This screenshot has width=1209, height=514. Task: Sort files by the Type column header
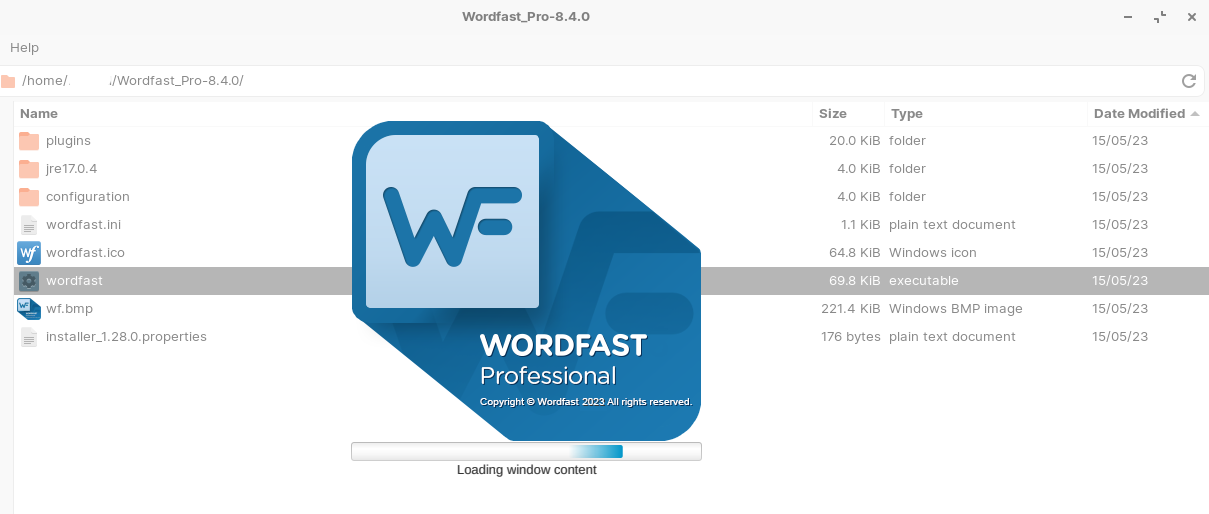[x=906, y=114]
